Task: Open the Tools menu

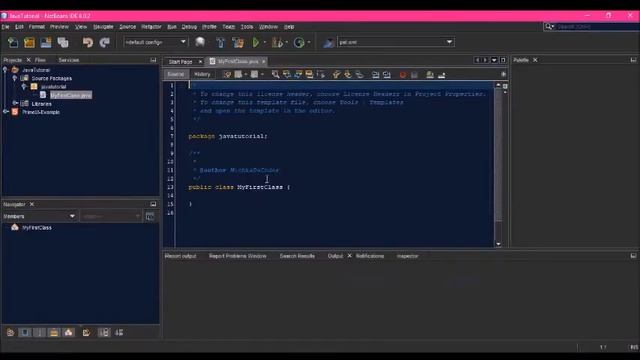Action: point(247,27)
